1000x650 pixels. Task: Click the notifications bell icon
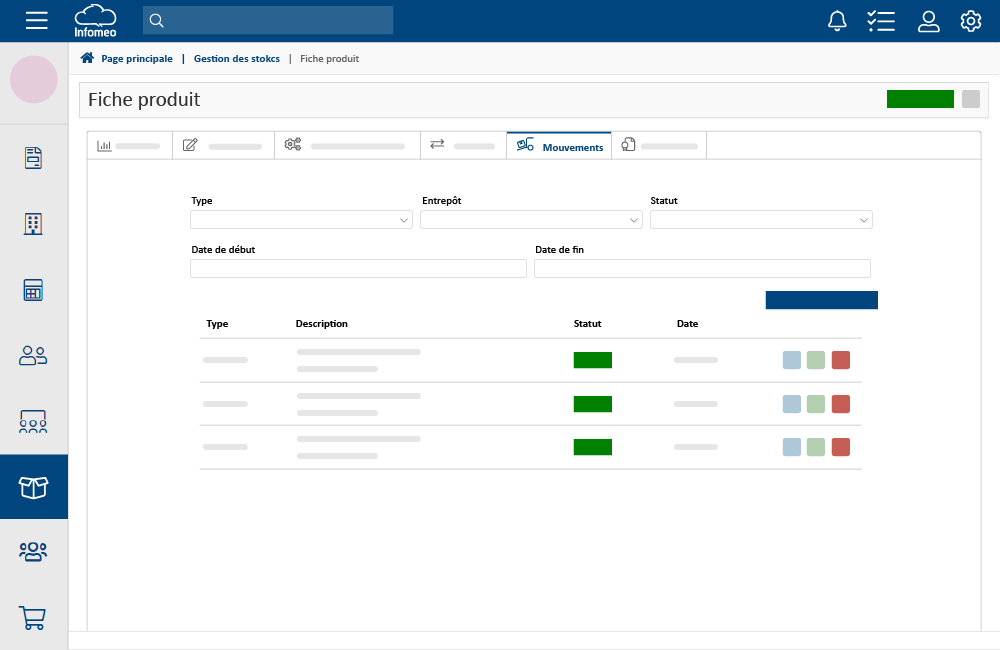coord(837,21)
